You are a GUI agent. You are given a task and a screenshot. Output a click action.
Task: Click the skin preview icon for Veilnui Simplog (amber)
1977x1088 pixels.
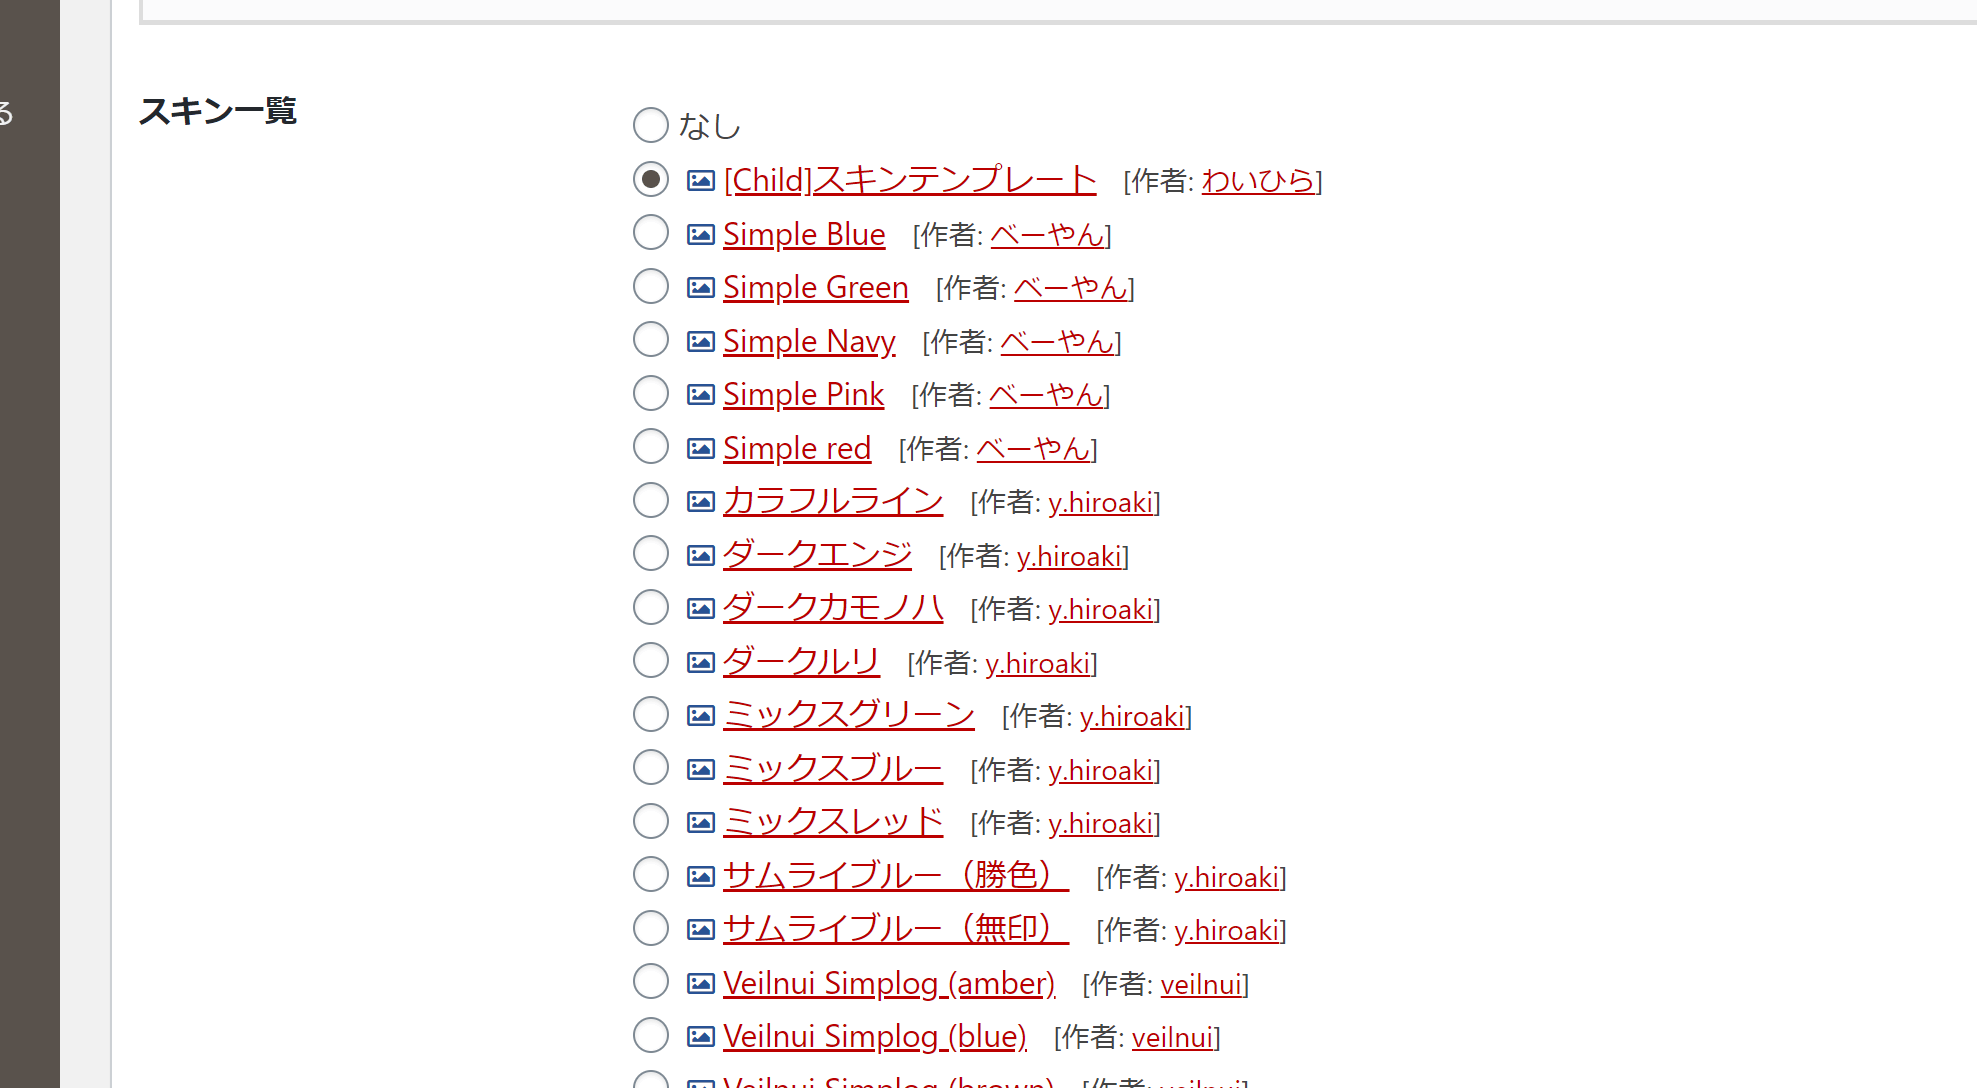tap(699, 983)
